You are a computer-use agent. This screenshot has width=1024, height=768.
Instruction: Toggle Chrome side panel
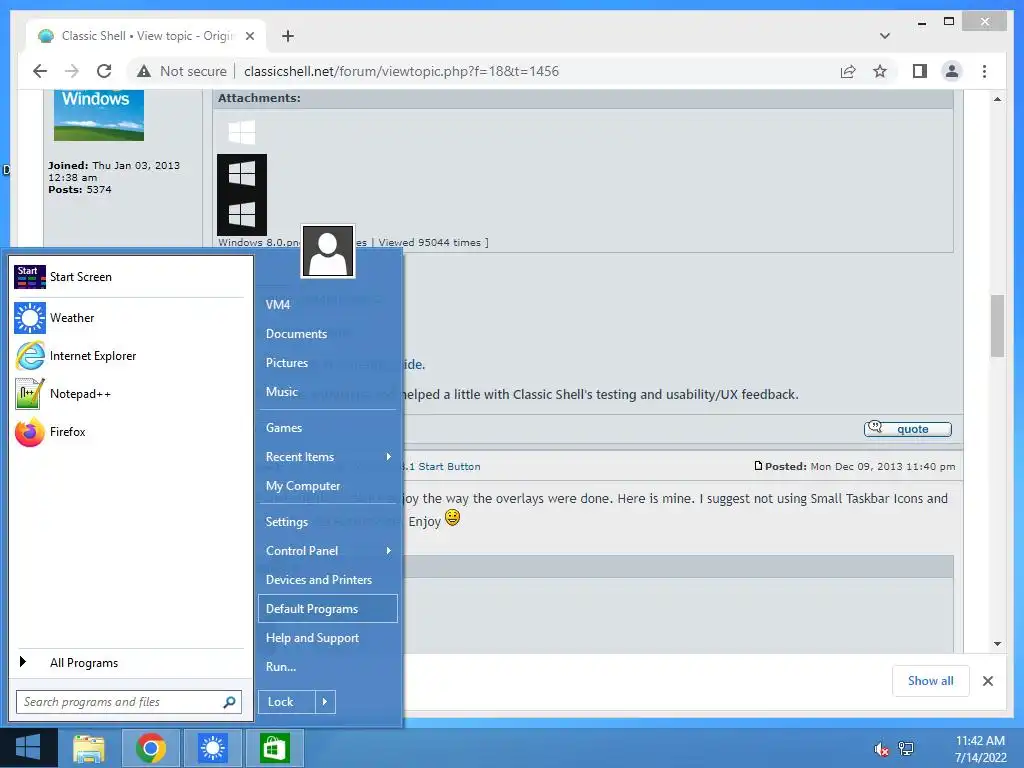(x=920, y=71)
